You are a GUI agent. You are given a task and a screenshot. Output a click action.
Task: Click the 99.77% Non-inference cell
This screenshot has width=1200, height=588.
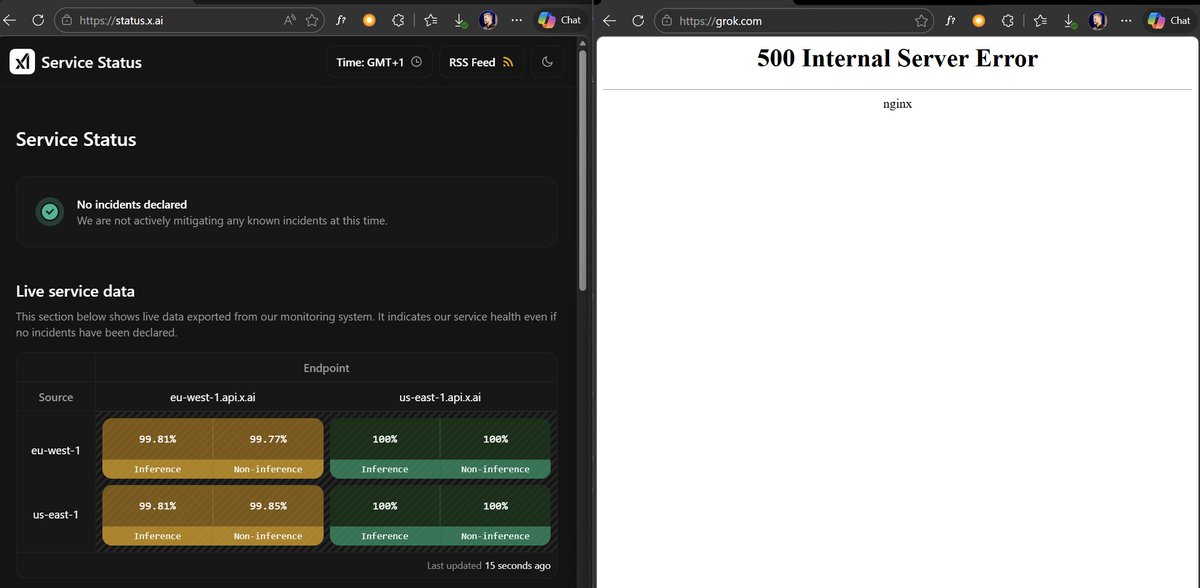[268, 448]
